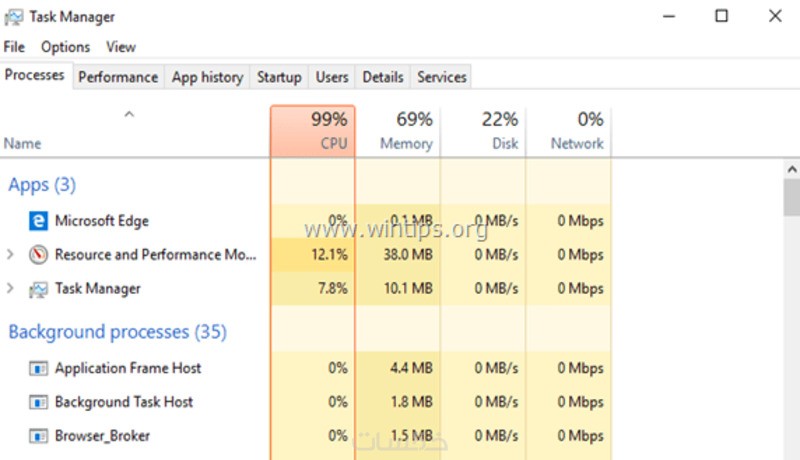Switch to the Startup tab
The image size is (800, 460).
[x=279, y=77]
